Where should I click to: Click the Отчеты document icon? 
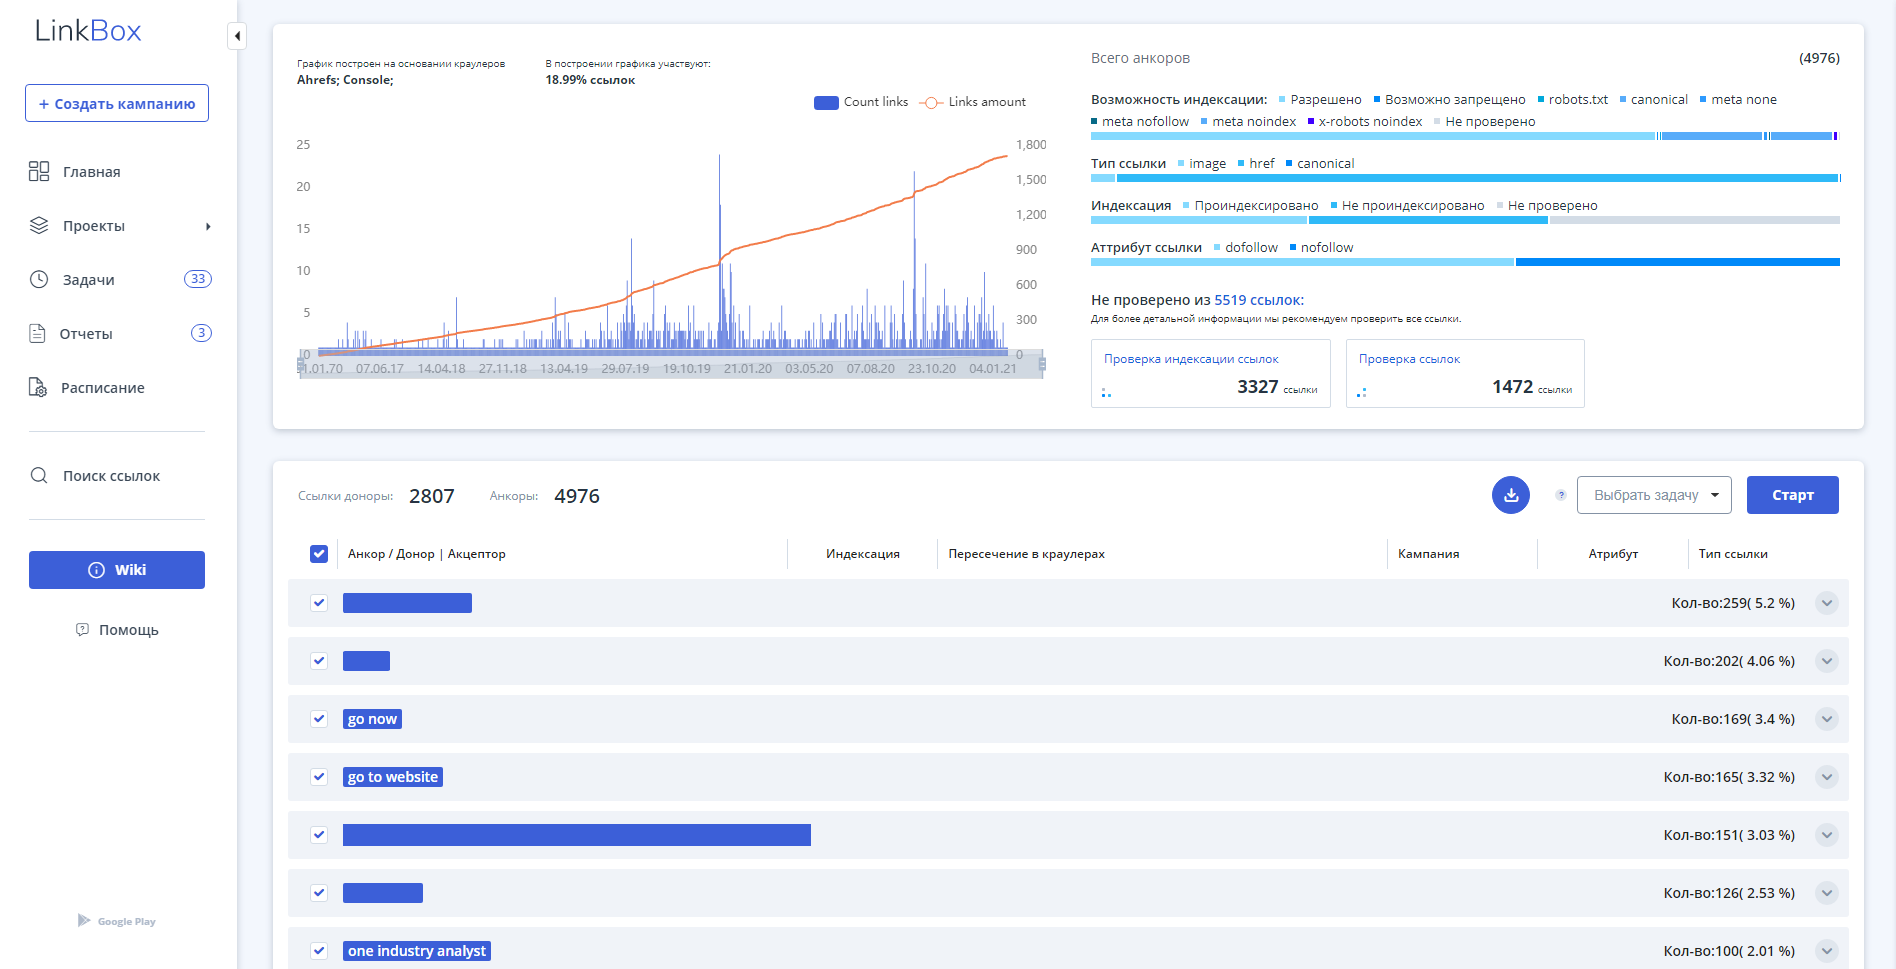click(38, 334)
